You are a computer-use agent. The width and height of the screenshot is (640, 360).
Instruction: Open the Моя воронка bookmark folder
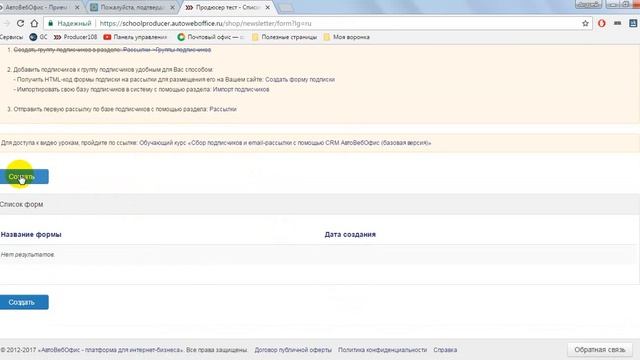(x=347, y=37)
